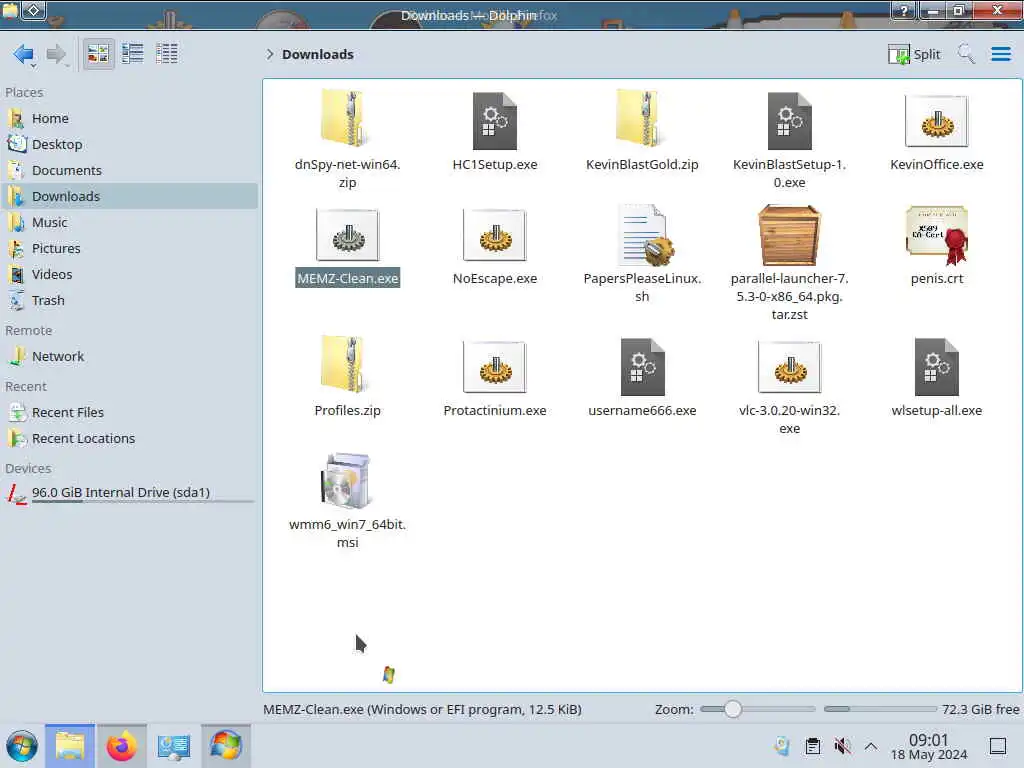
Task: Click the Split view button
Action: click(914, 54)
